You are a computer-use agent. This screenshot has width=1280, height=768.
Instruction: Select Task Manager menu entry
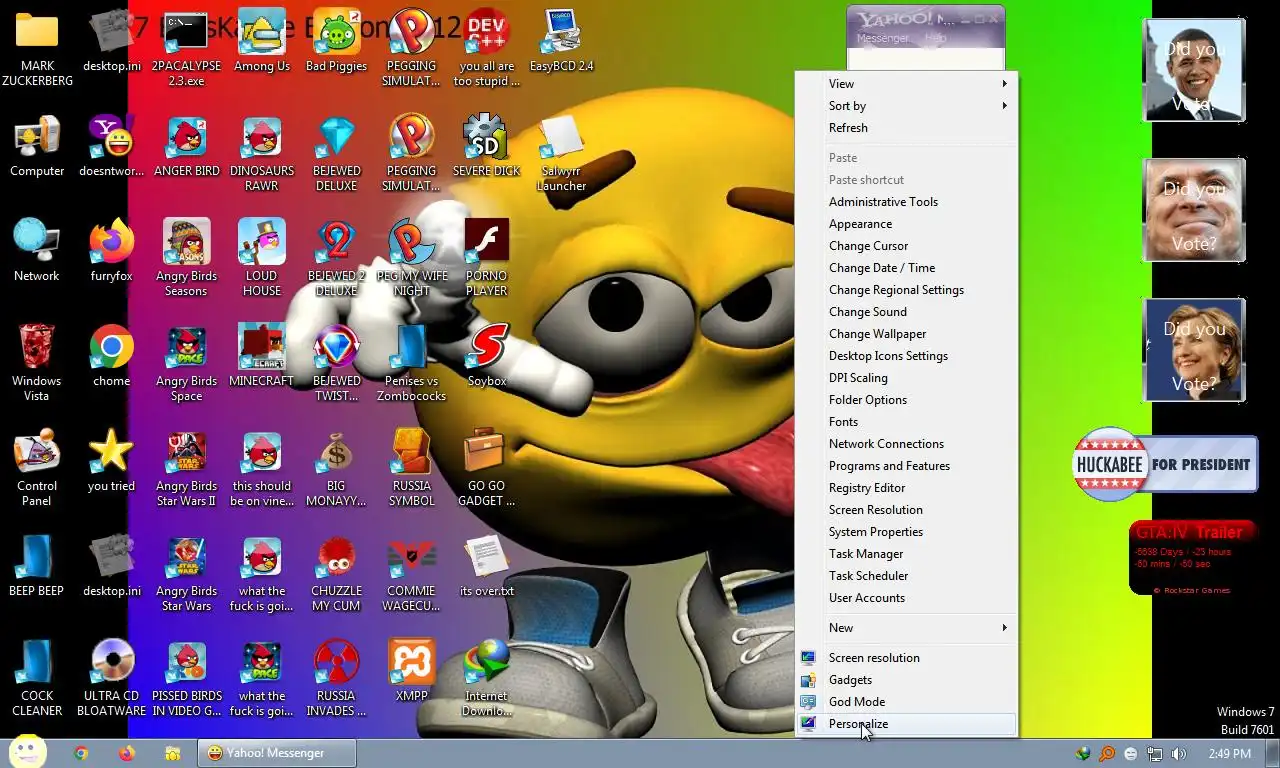907,554
